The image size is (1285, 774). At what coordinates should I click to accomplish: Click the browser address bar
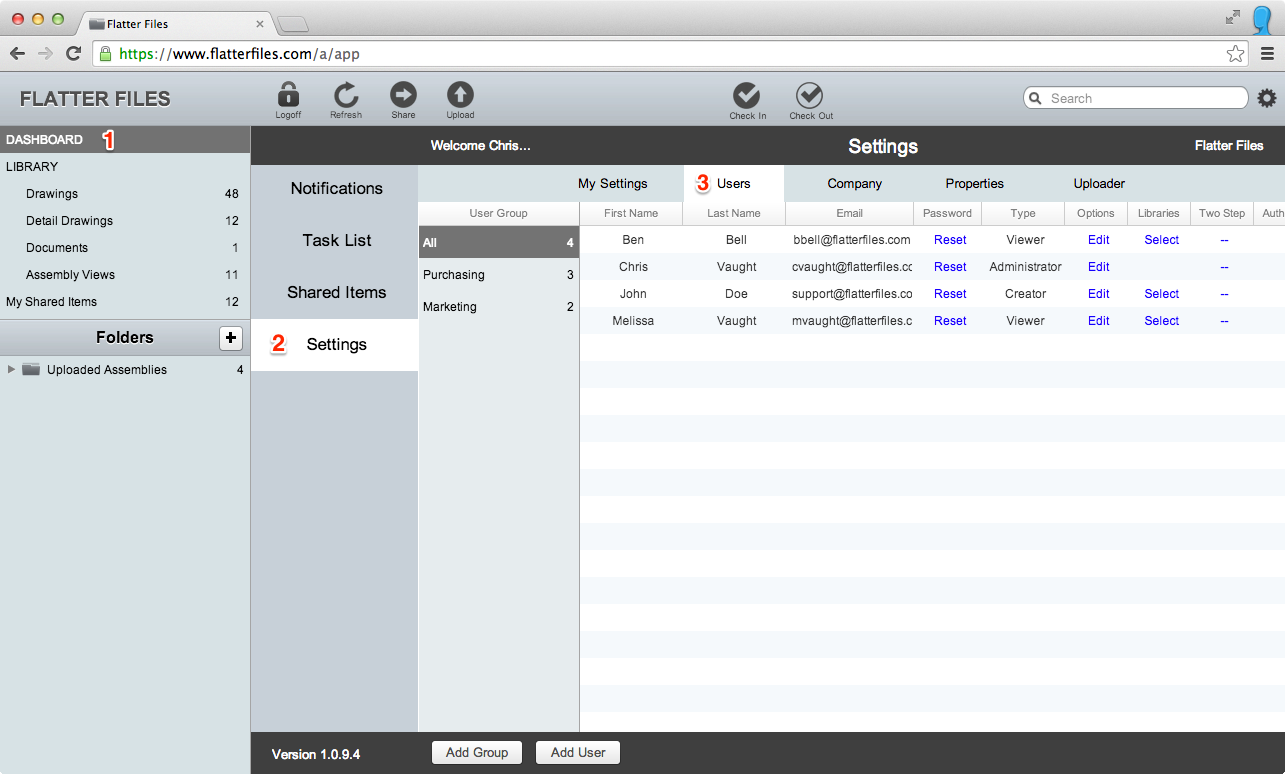pos(670,54)
